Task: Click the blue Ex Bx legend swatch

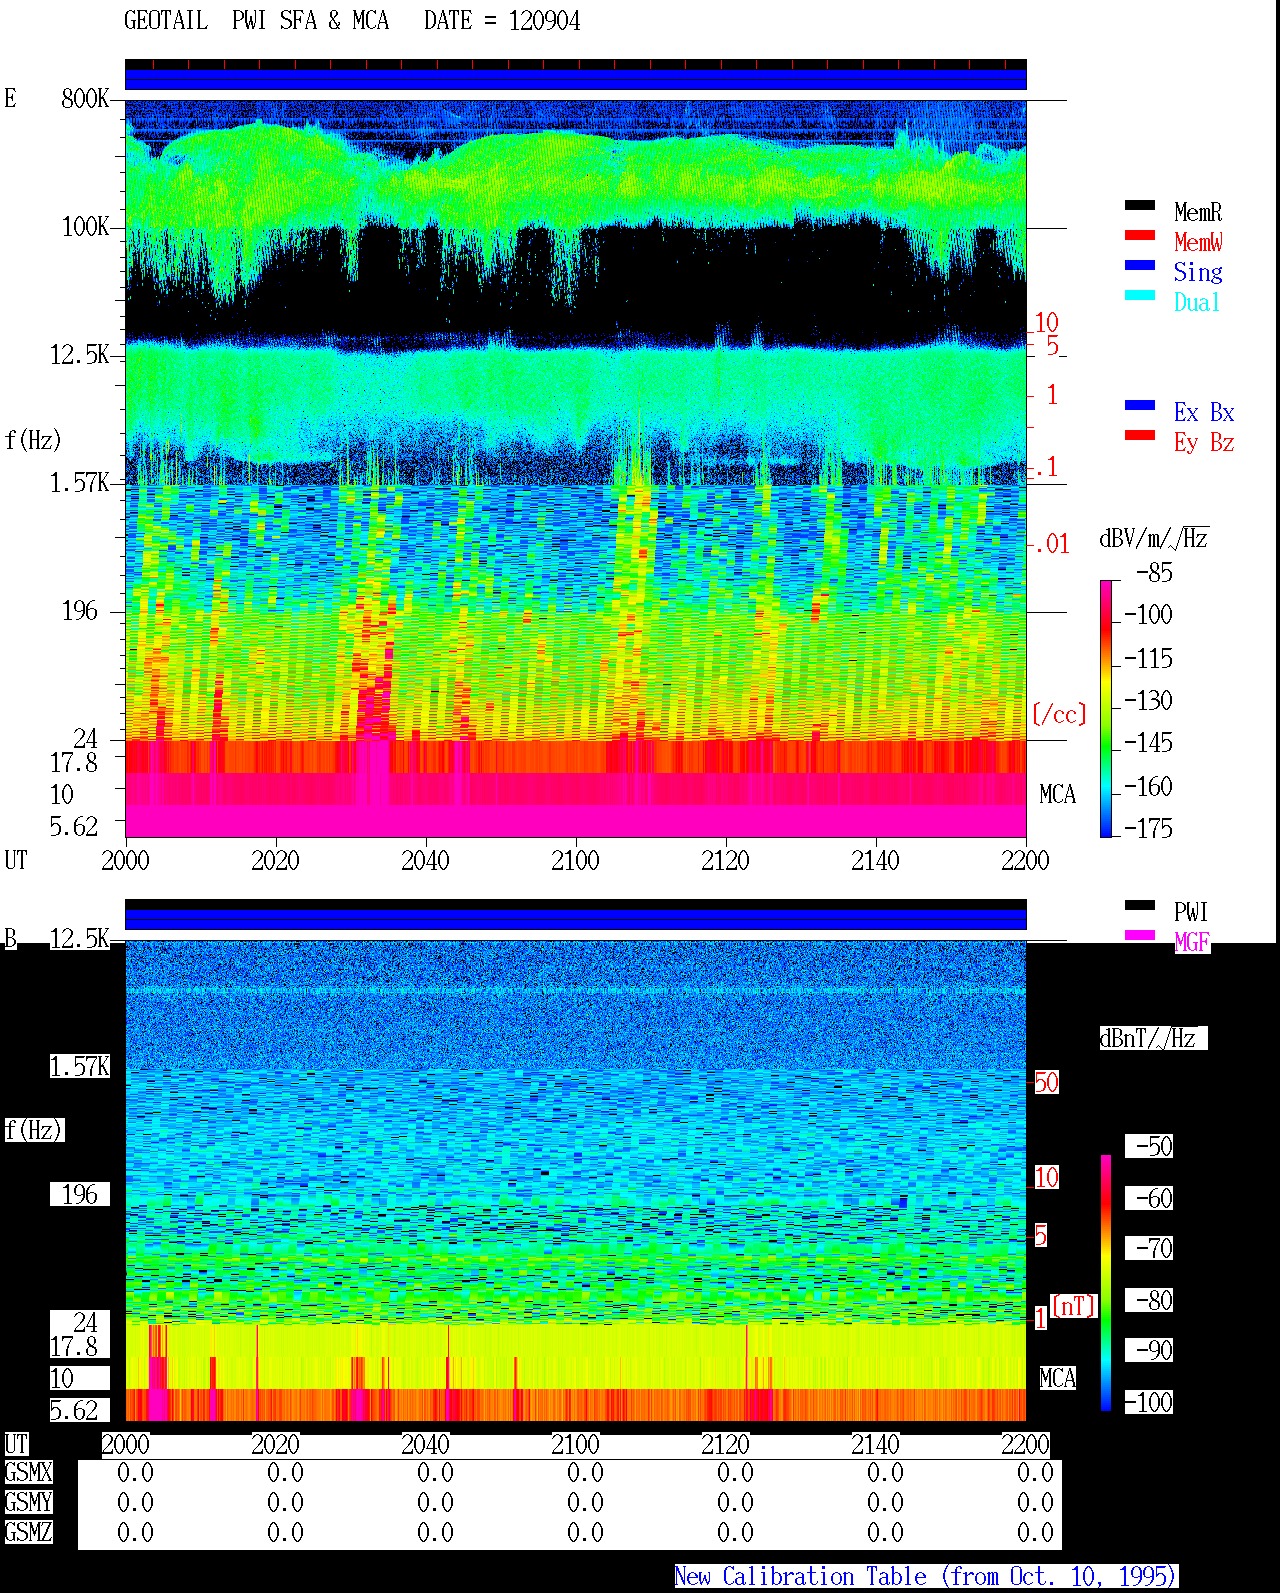Action: pos(1140,406)
